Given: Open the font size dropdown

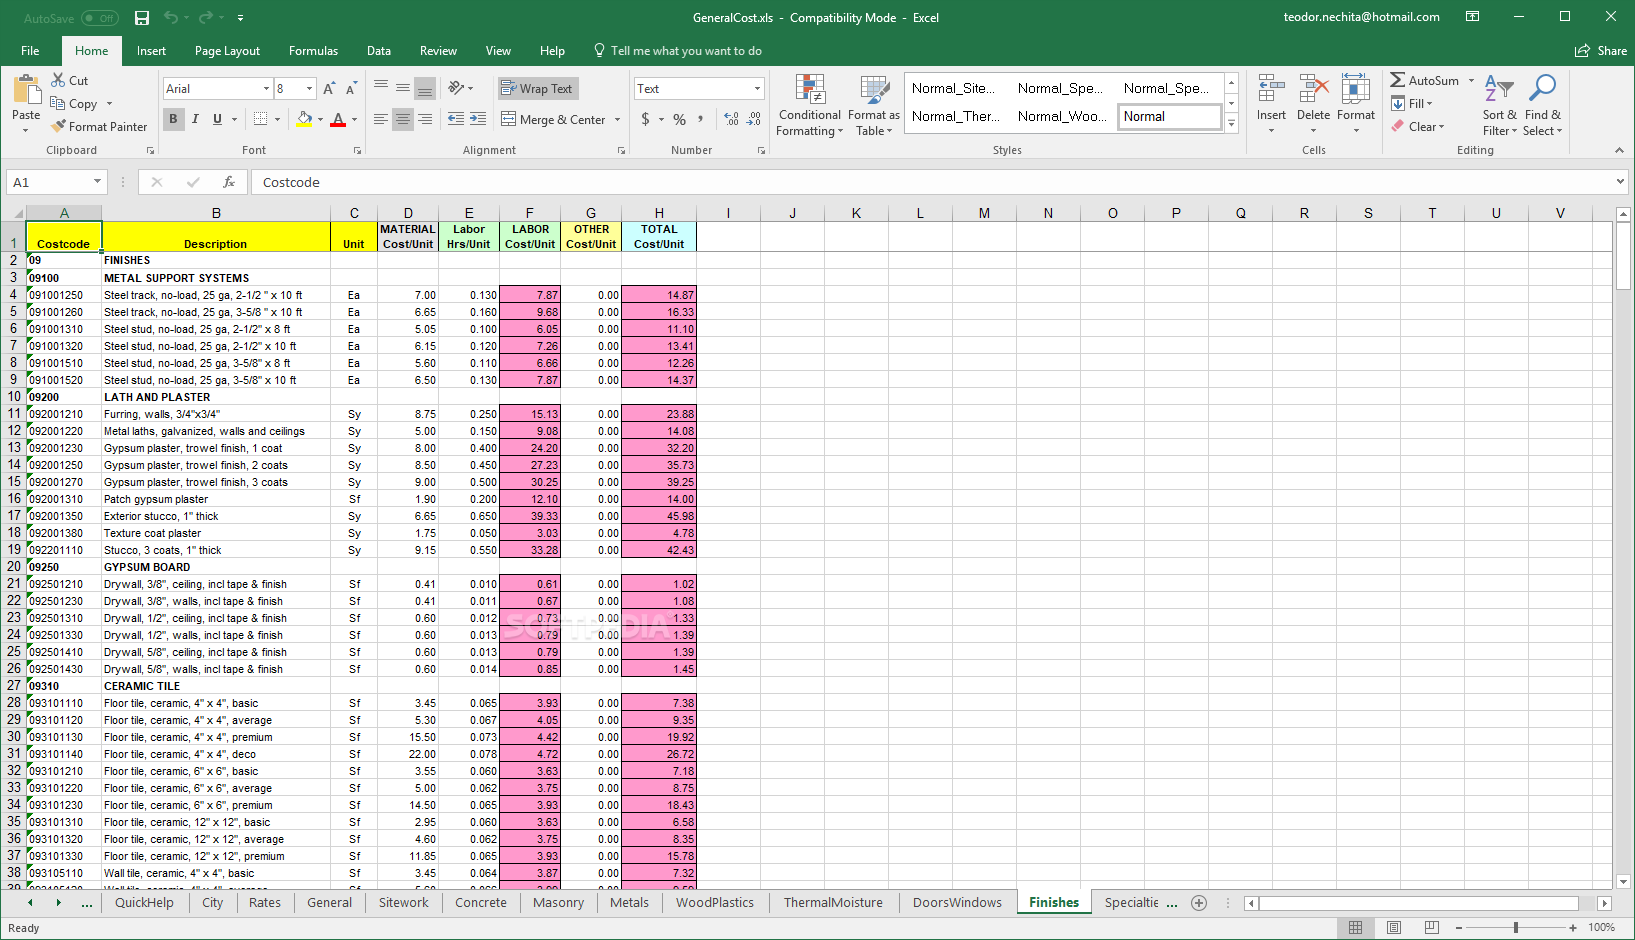Looking at the screenshot, I should [x=309, y=89].
